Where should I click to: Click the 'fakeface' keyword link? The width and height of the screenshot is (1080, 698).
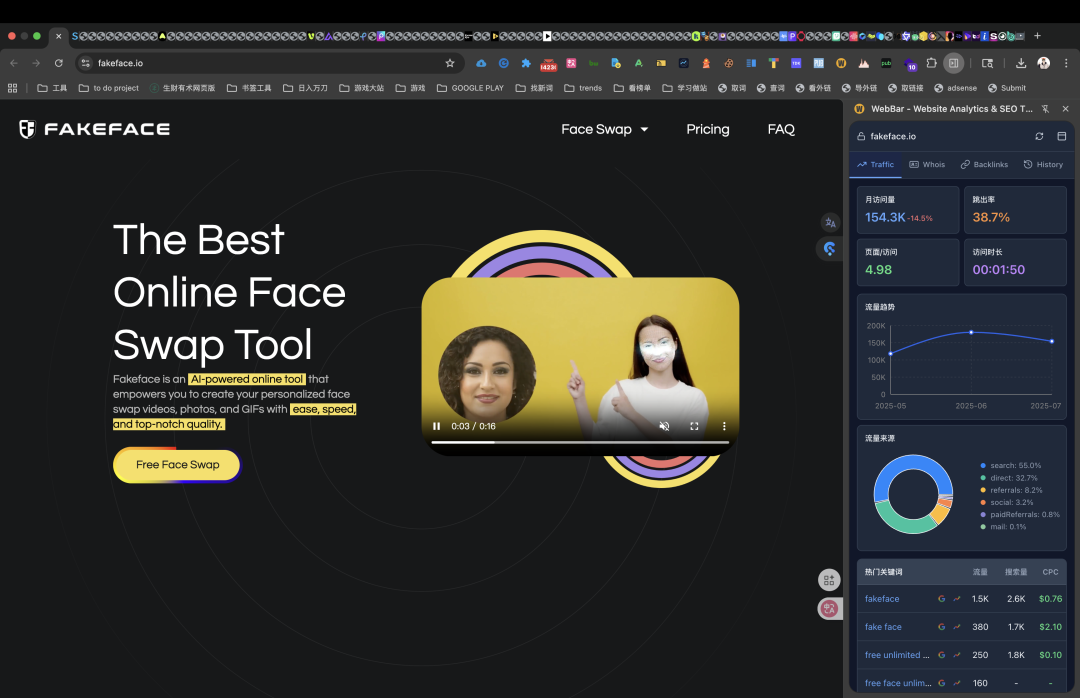click(x=882, y=599)
